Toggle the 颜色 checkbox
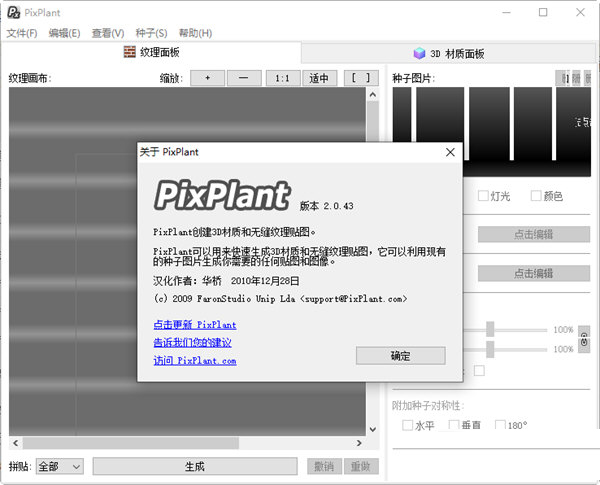The image size is (600, 485). [x=536, y=196]
